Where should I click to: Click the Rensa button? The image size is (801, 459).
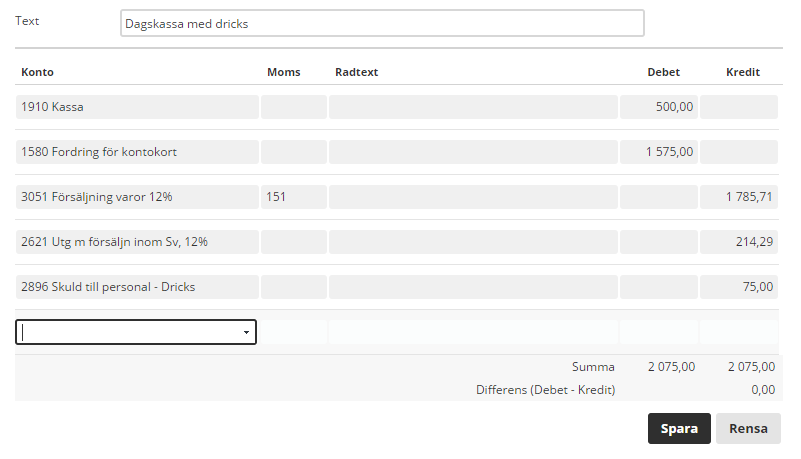pyautogui.click(x=748, y=428)
